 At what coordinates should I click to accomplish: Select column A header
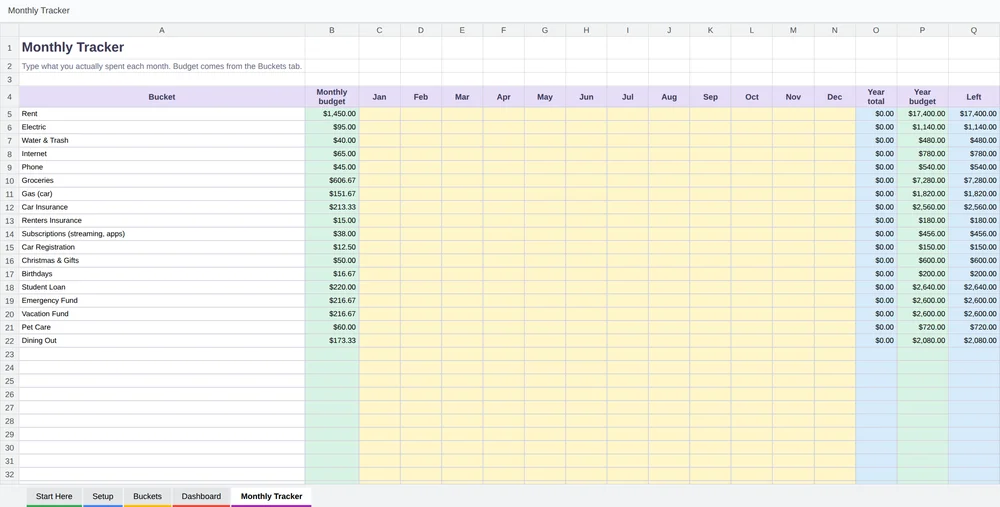coord(162,30)
